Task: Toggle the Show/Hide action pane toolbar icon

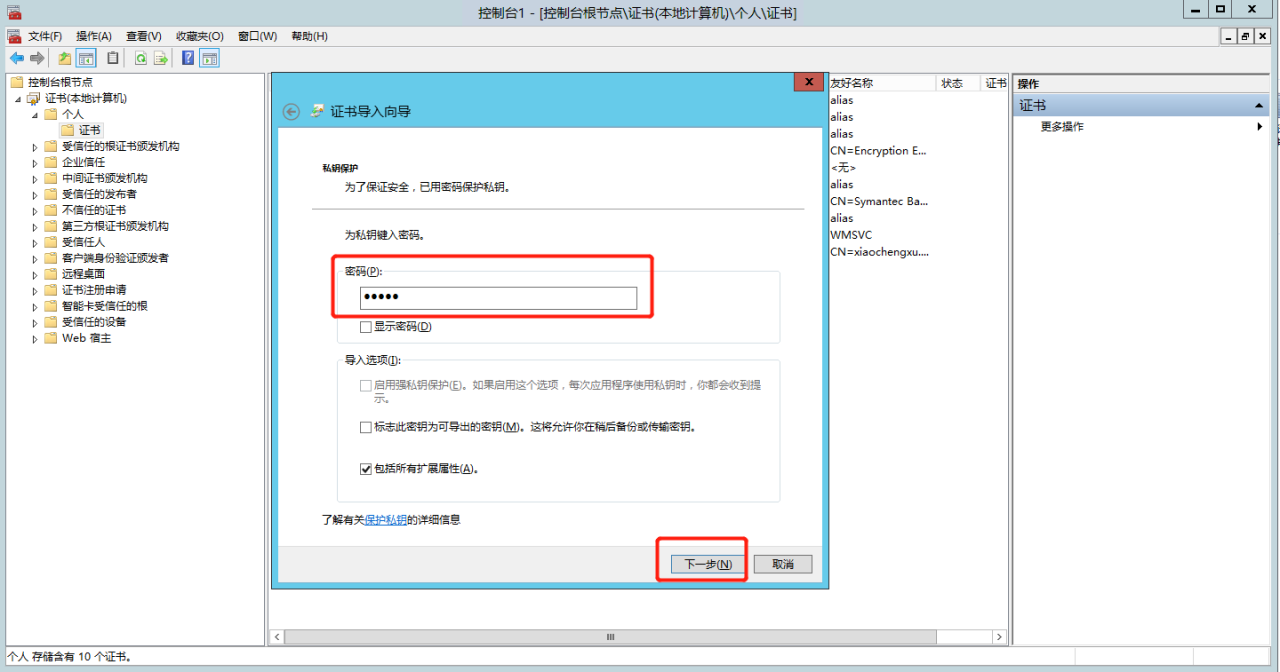Action: click(x=209, y=58)
